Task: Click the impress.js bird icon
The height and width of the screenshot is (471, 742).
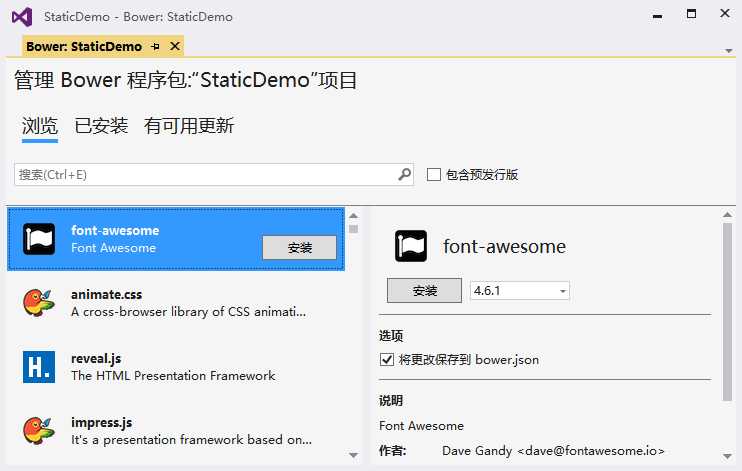Action: (39, 430)
